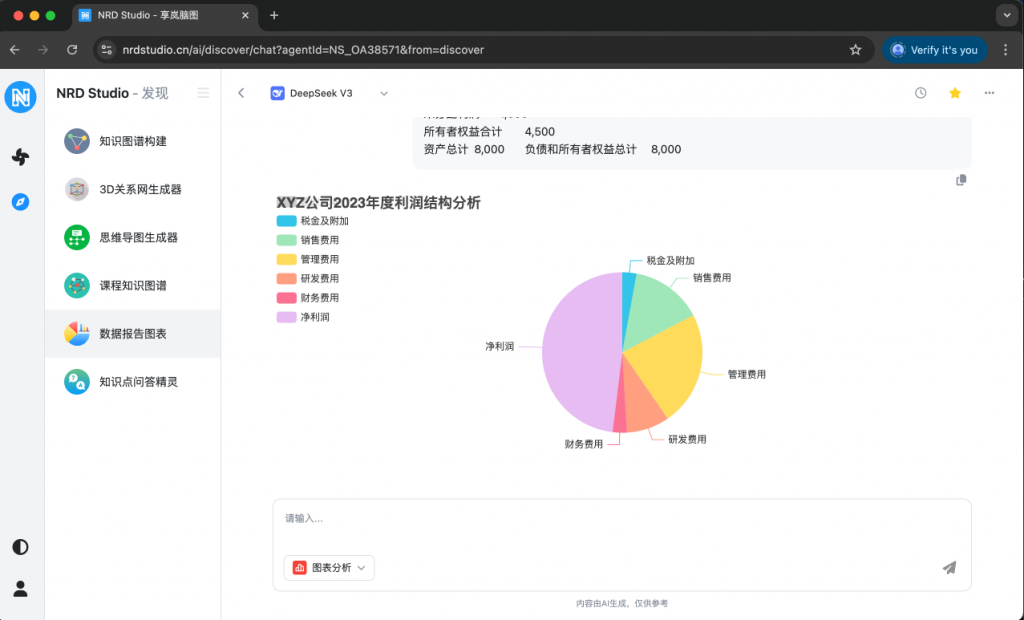Open the 图表分析 mode dropdown
The image size is (1024, 620).
tap(329, 568)
